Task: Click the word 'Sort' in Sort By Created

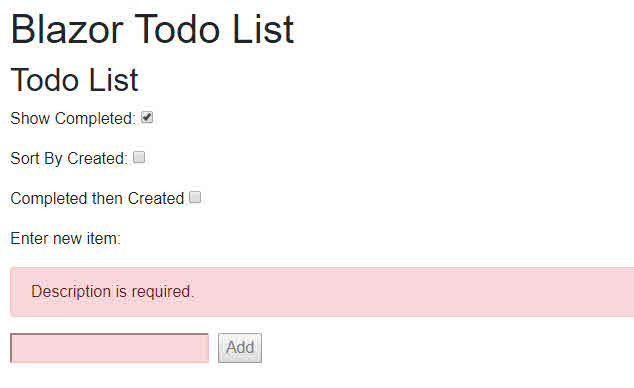Action: 25,158
